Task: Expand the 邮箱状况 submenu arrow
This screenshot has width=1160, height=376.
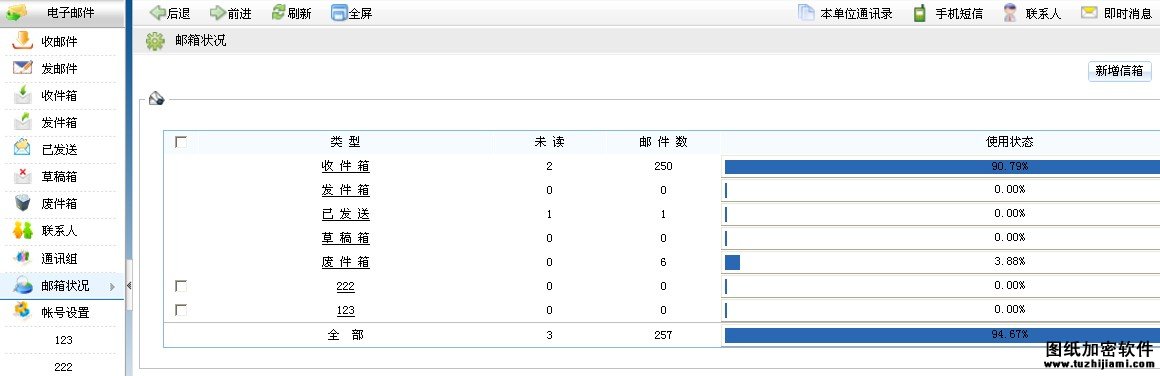Action: tap(112, 286)
